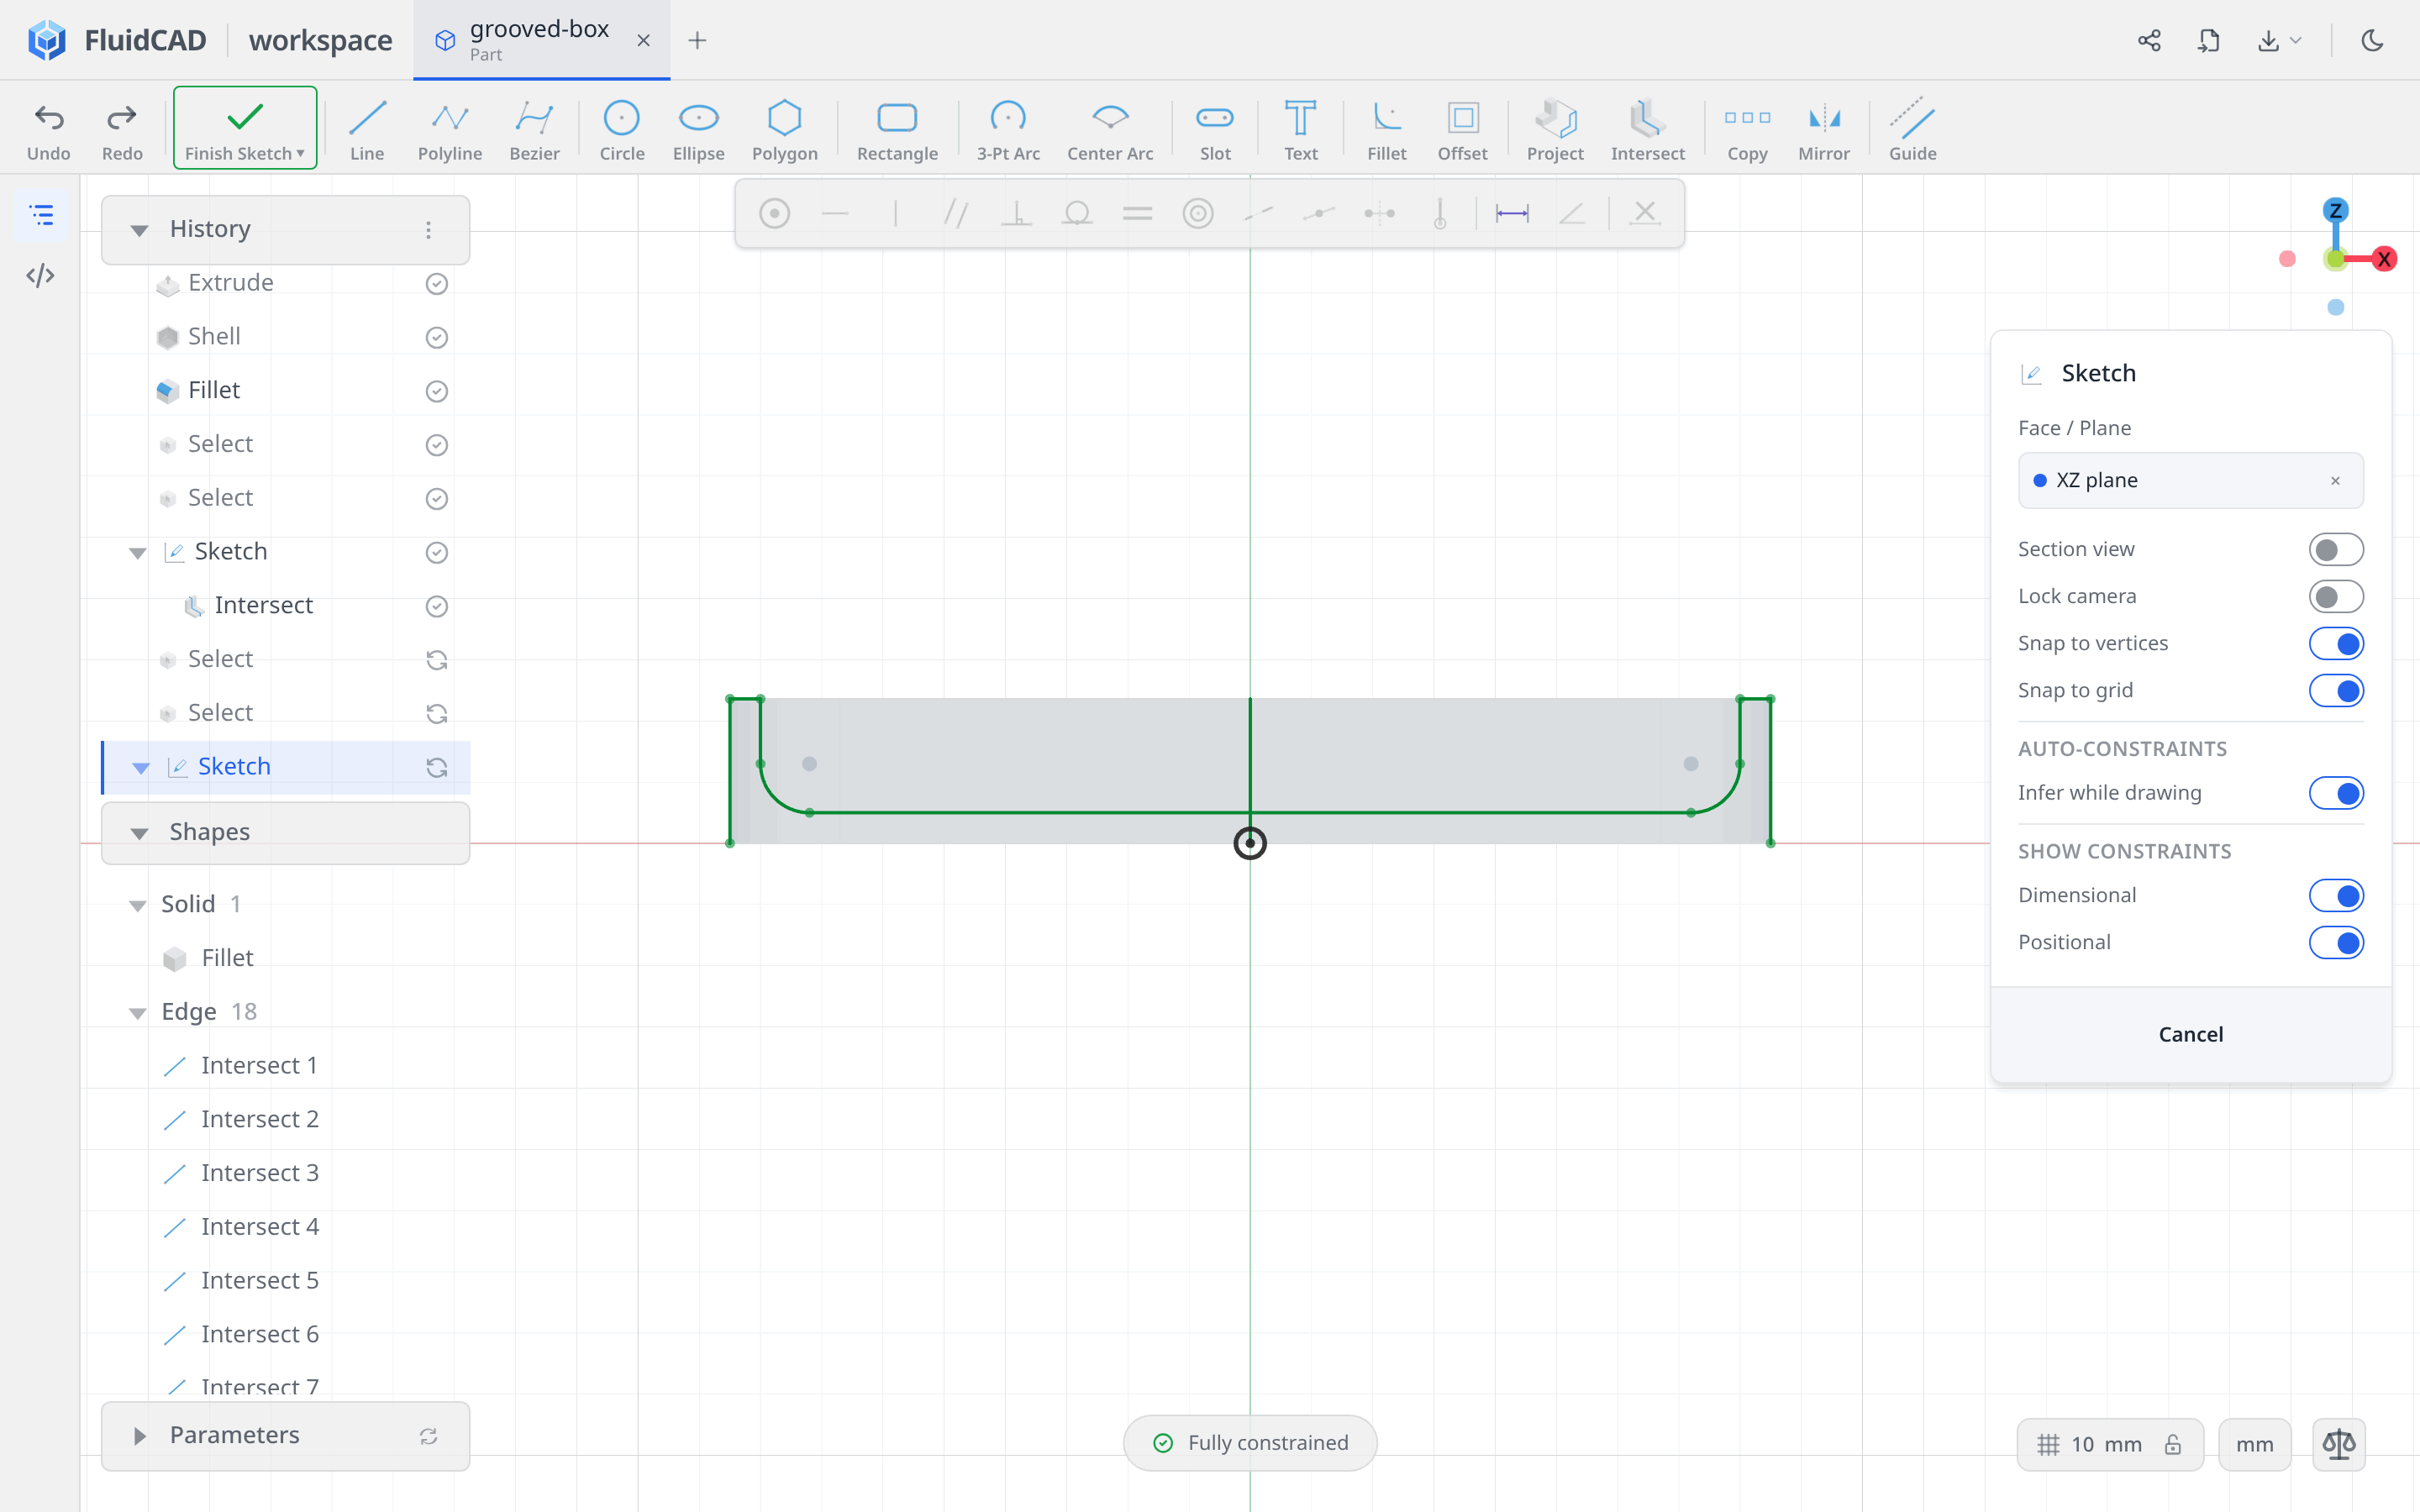Screen dimensions: 2420x1512
Task: Apply the dimension constraint tool
Action: 1511,213
